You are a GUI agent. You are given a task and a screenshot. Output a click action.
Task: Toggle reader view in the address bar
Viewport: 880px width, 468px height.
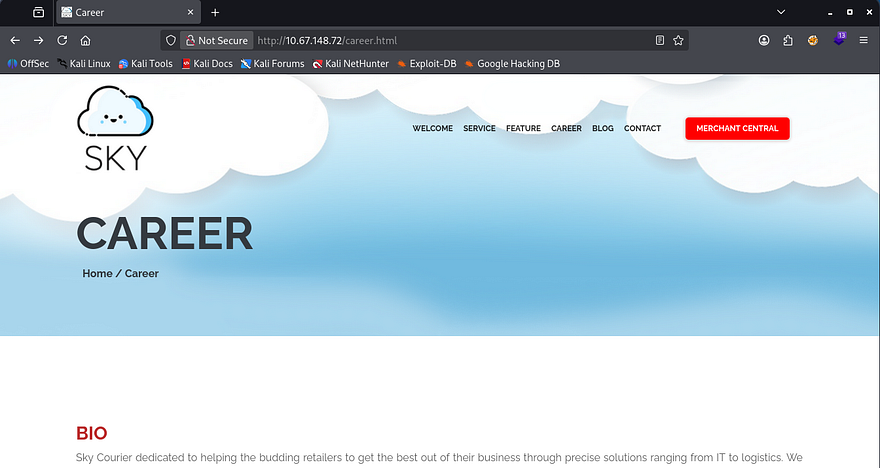coord(659,41)
